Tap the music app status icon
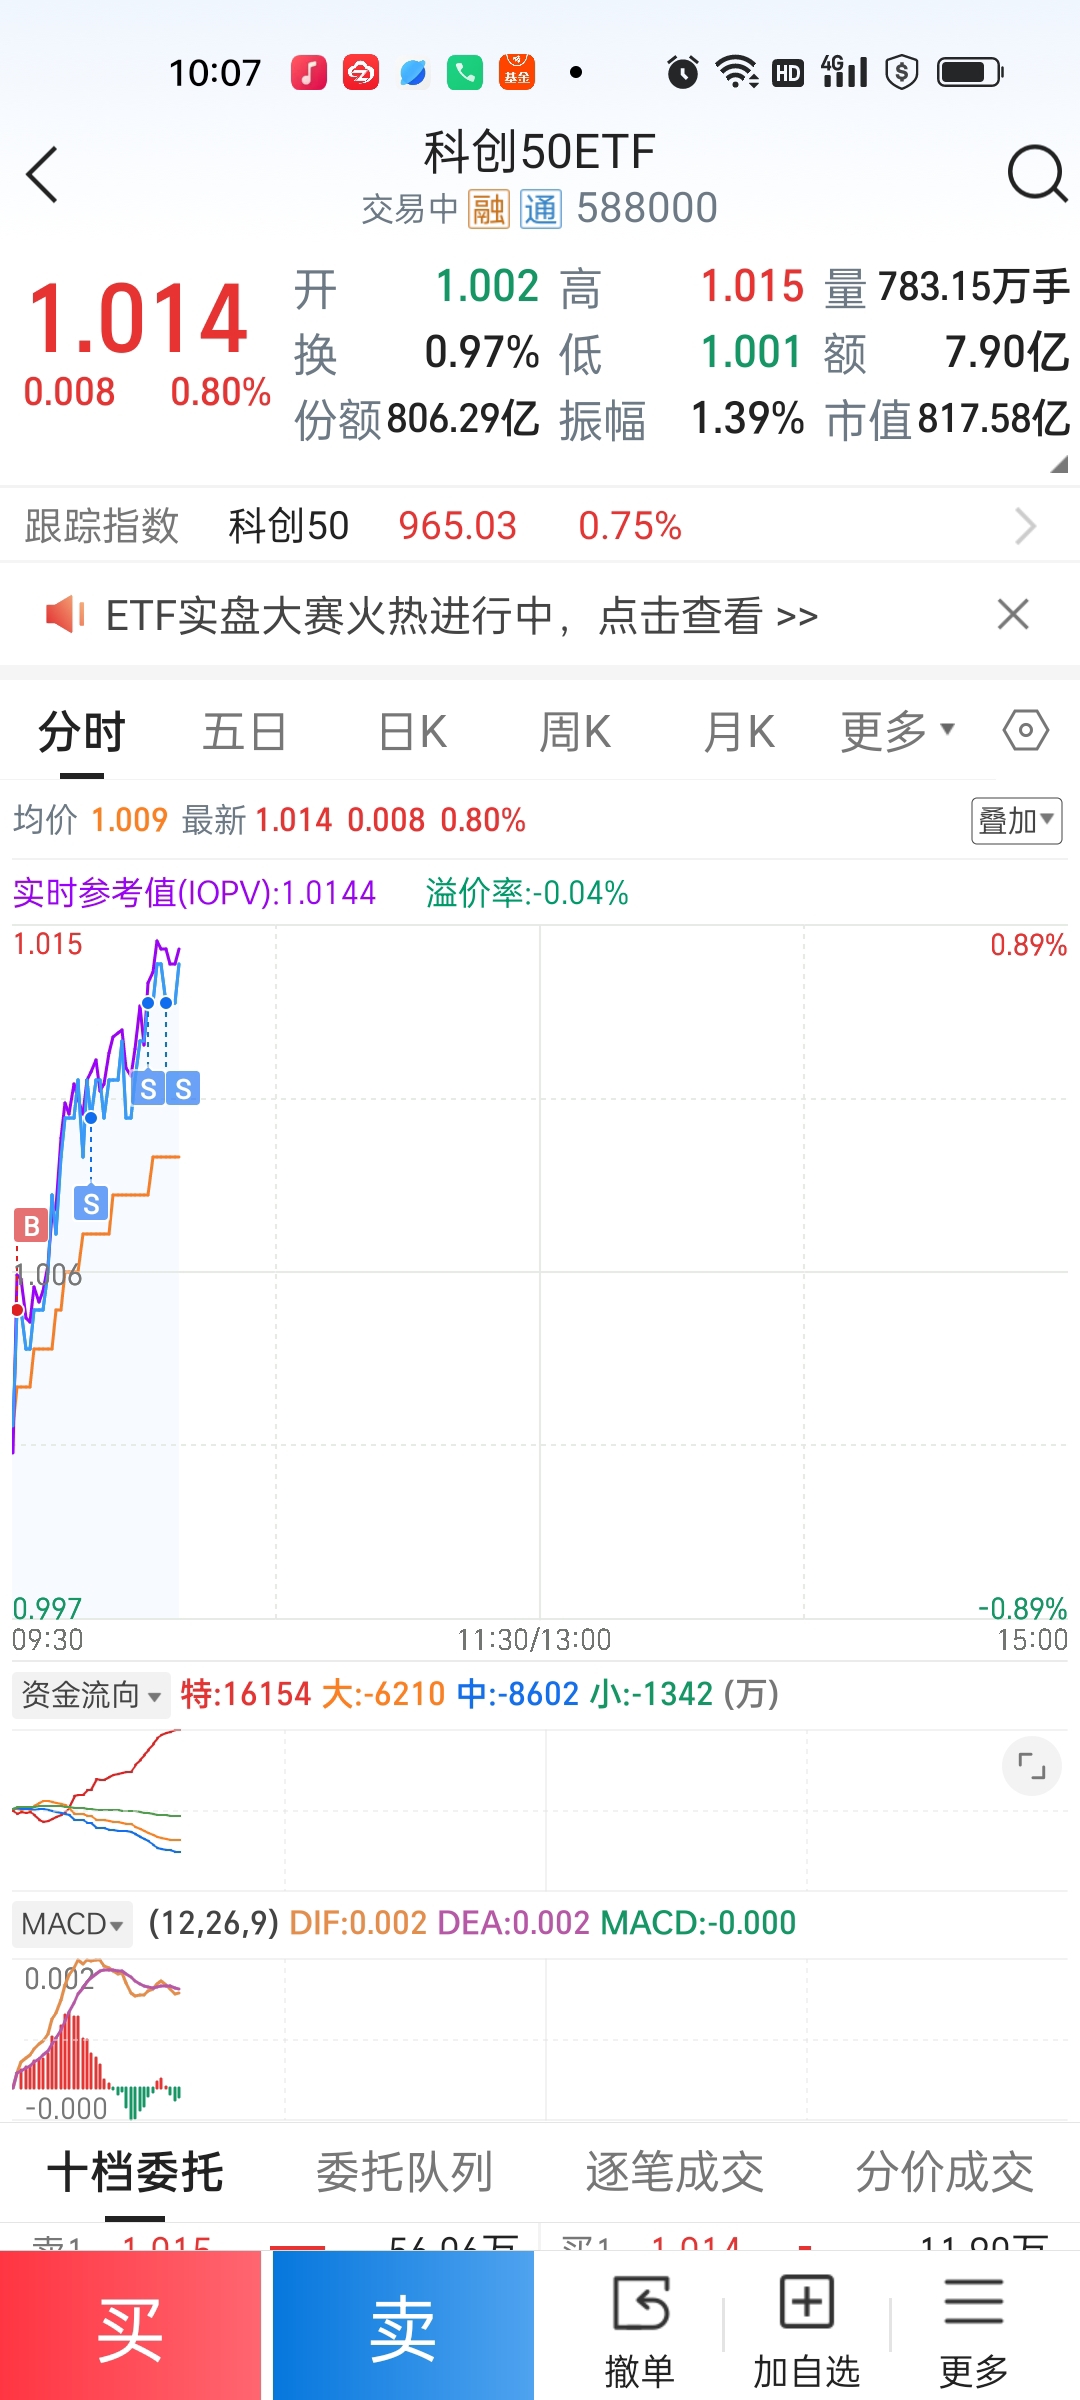 click(x=309, y=72)
